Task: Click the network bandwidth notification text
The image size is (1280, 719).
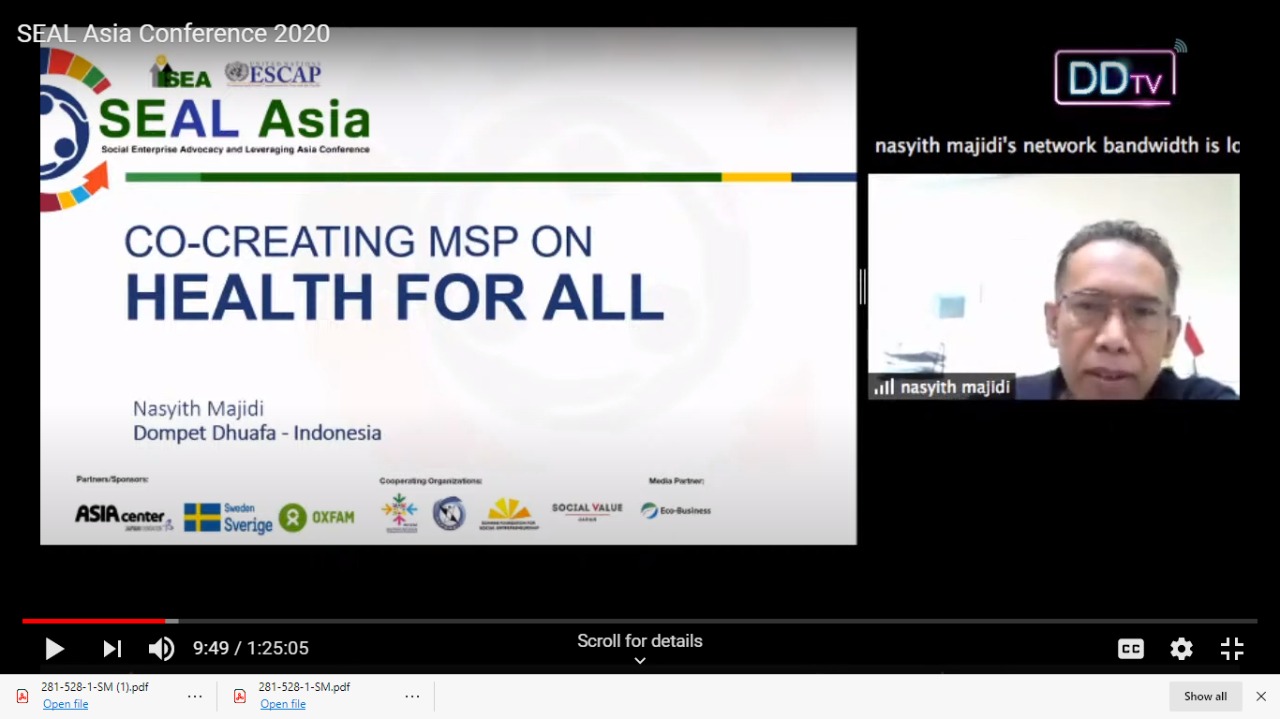Action: coord(1057,146)
